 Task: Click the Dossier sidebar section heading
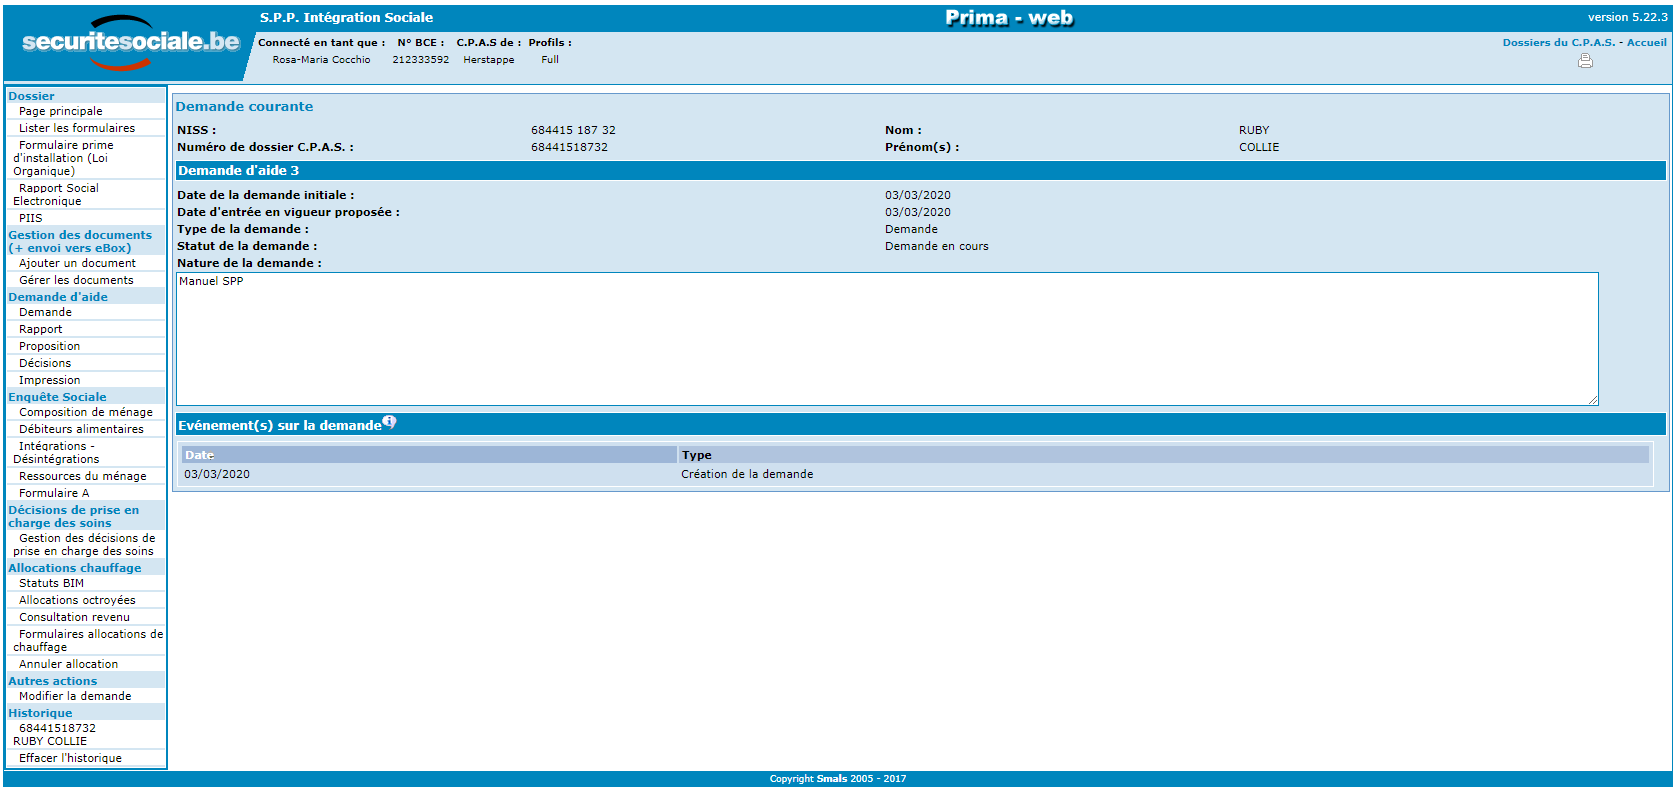31,96
